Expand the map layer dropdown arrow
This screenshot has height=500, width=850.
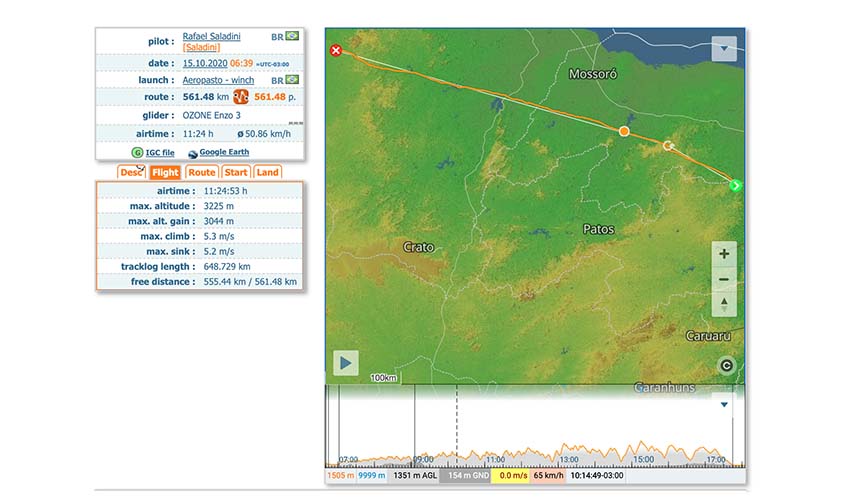pyautogui.click(x=724, y=49)
